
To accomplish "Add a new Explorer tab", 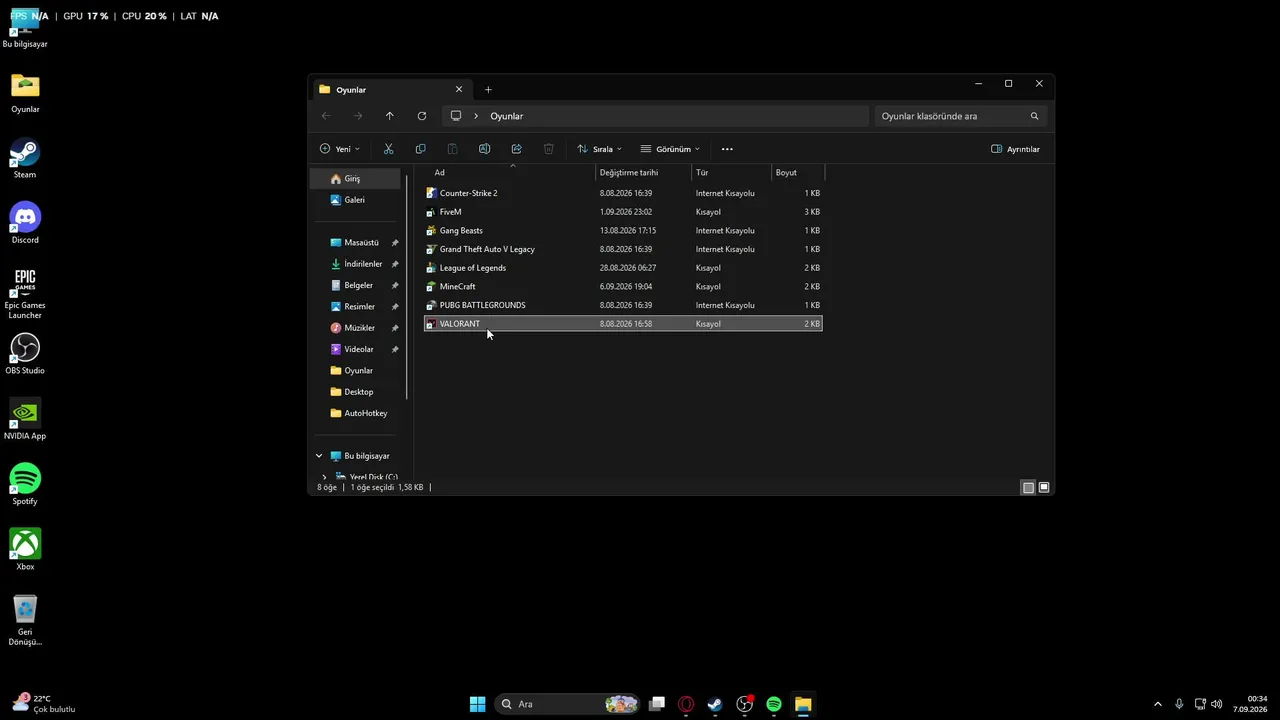I will pyautogui.click(x=488, y=90).
